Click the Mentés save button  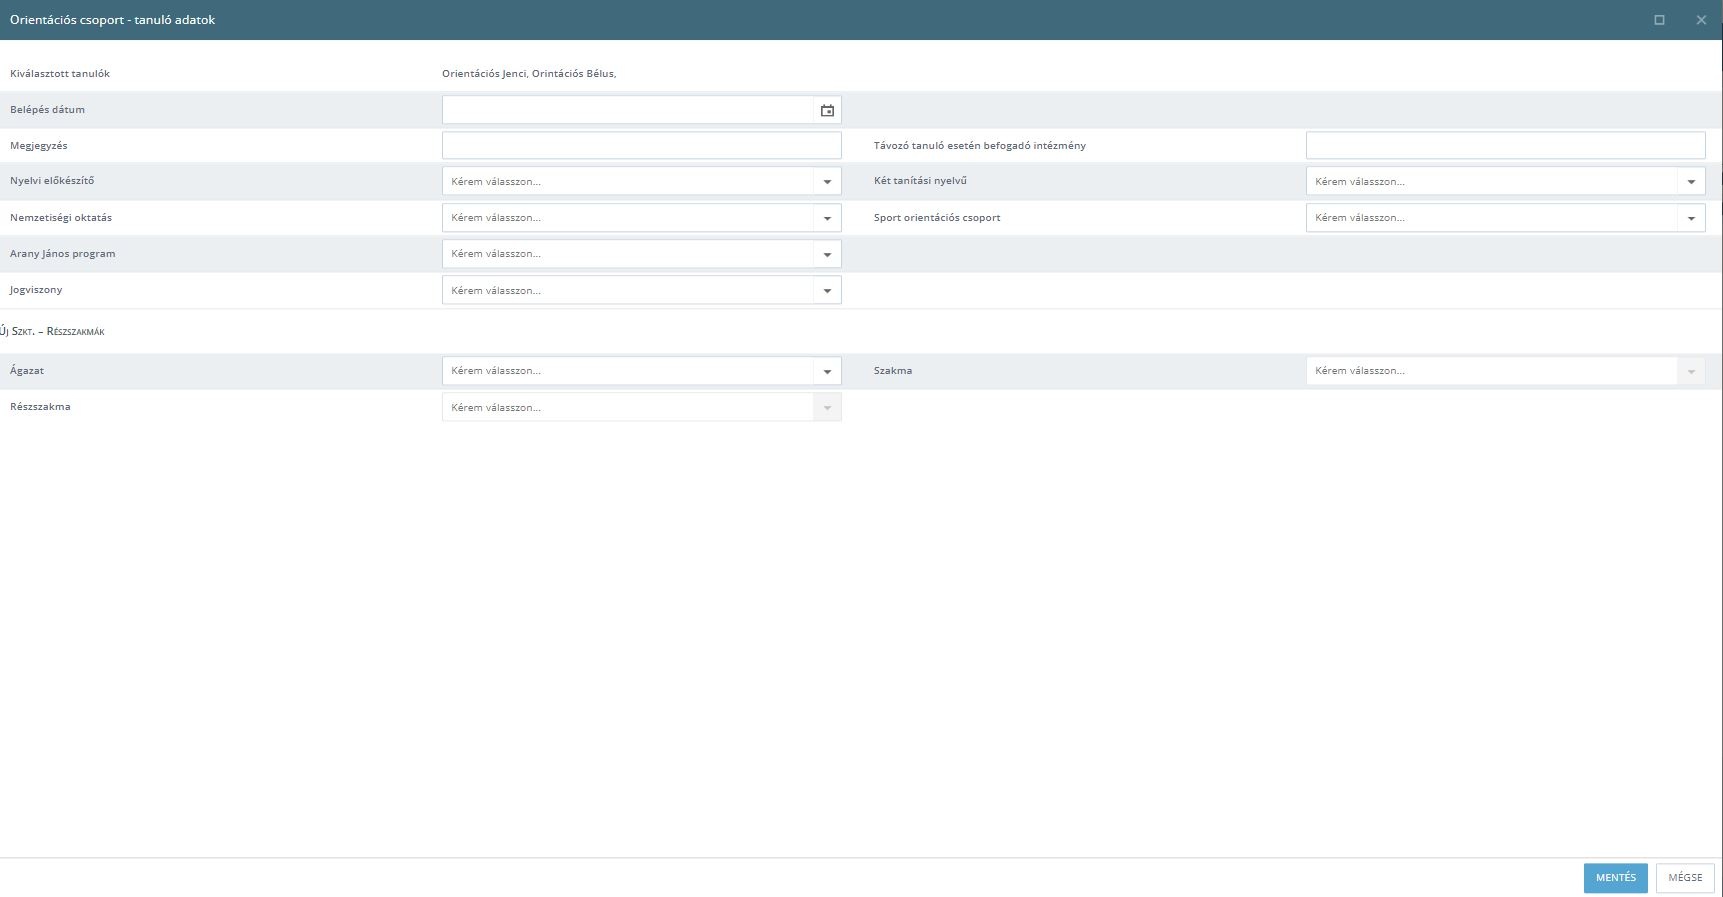pos(1615,878)
